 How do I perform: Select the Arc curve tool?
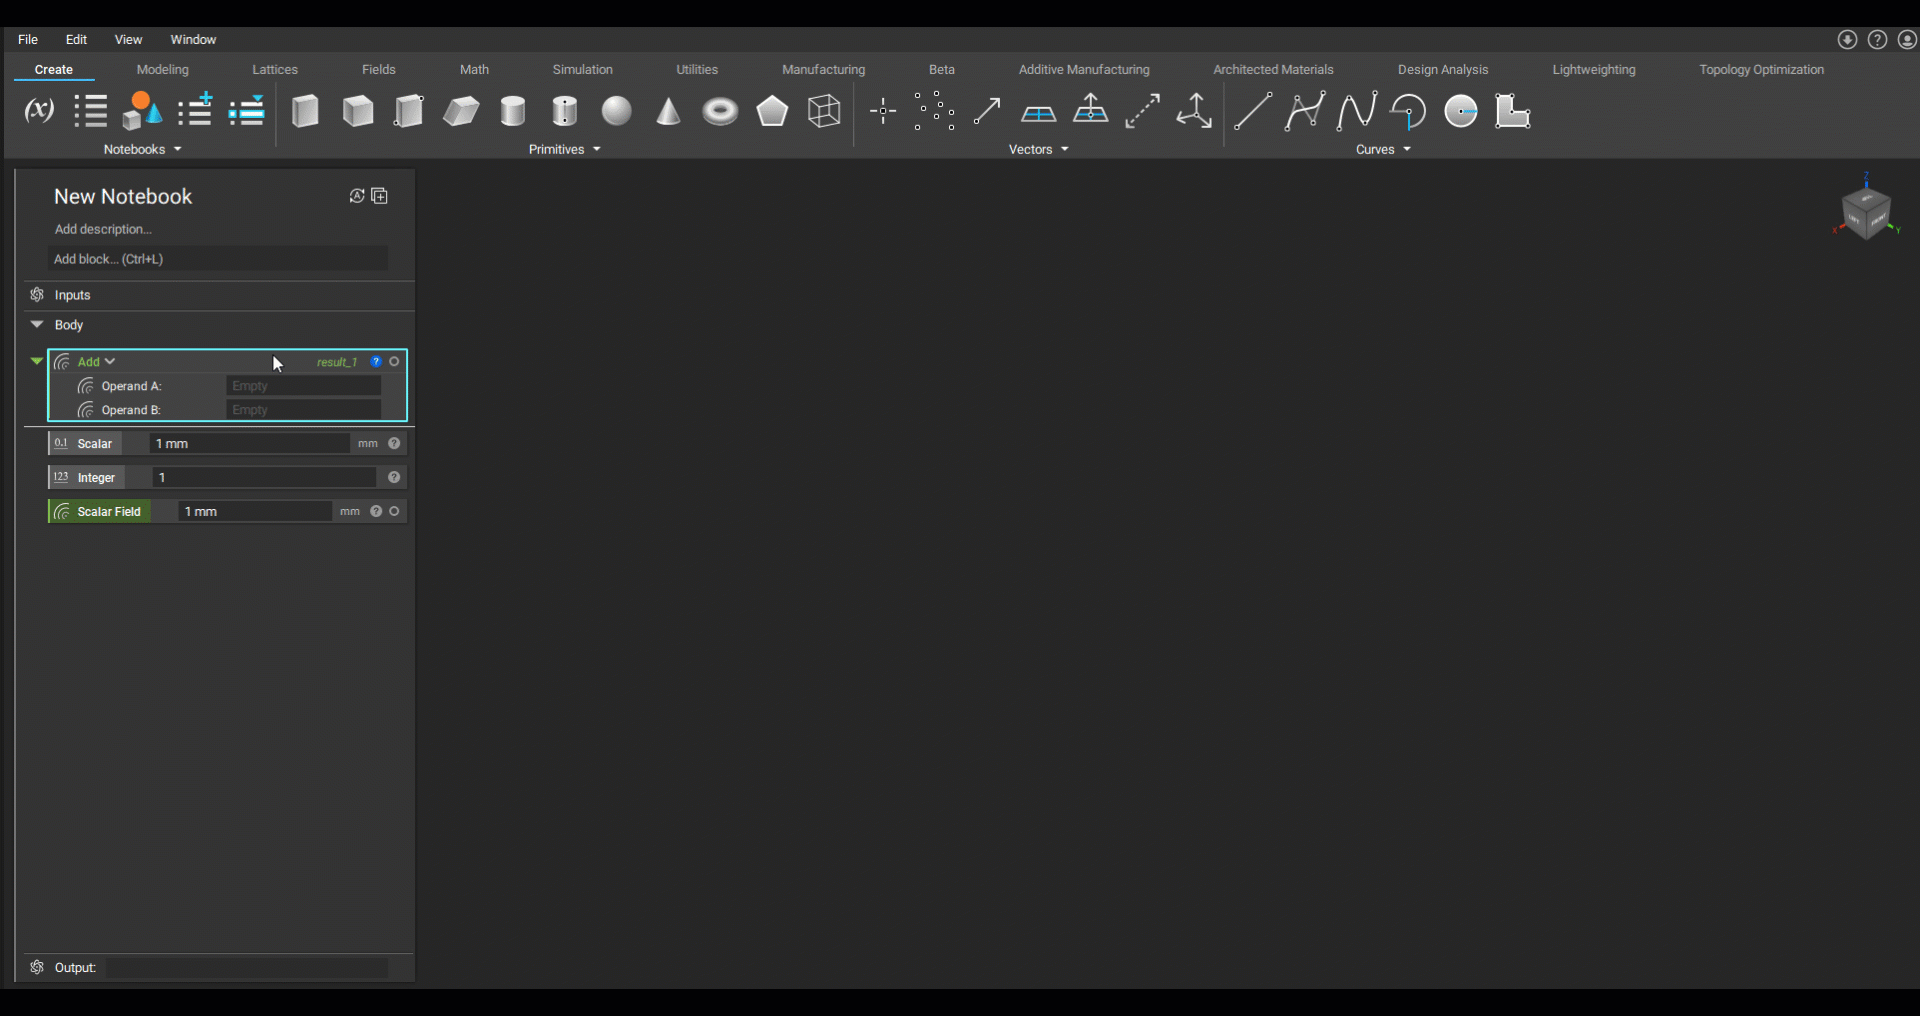click(x=1409, y=111)
